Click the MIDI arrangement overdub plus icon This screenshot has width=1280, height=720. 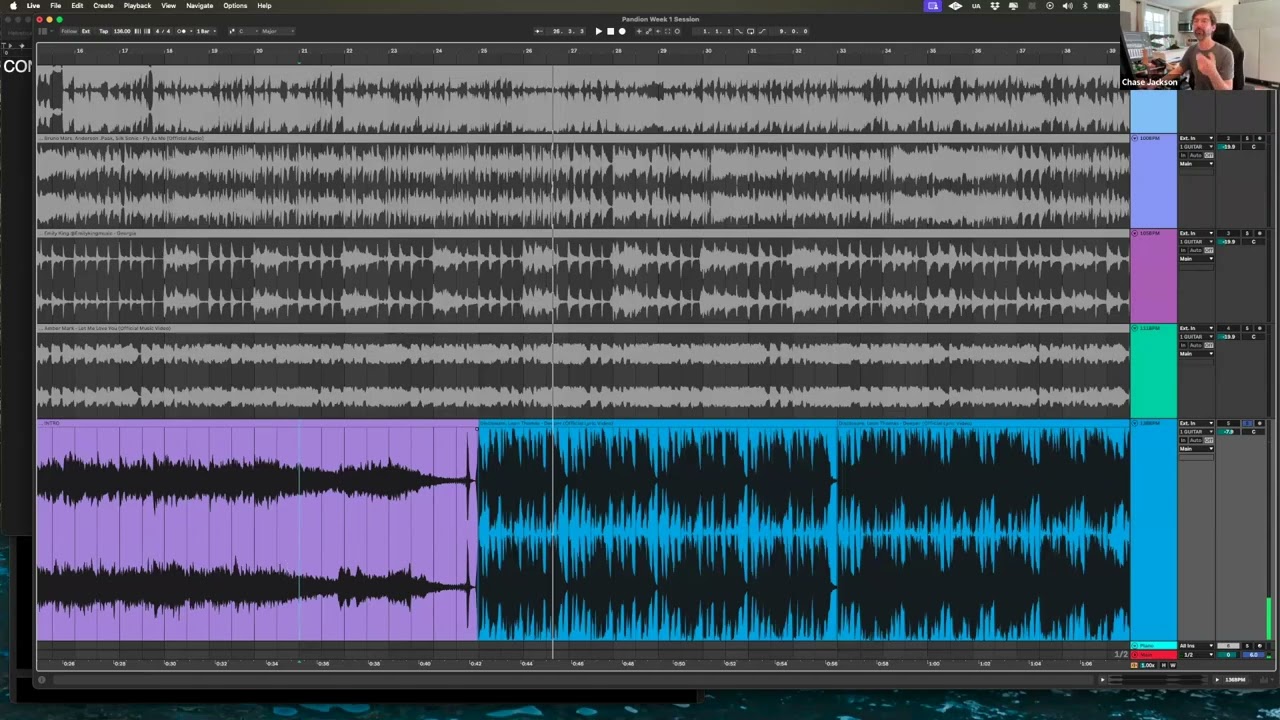click(x=639, y=31)
